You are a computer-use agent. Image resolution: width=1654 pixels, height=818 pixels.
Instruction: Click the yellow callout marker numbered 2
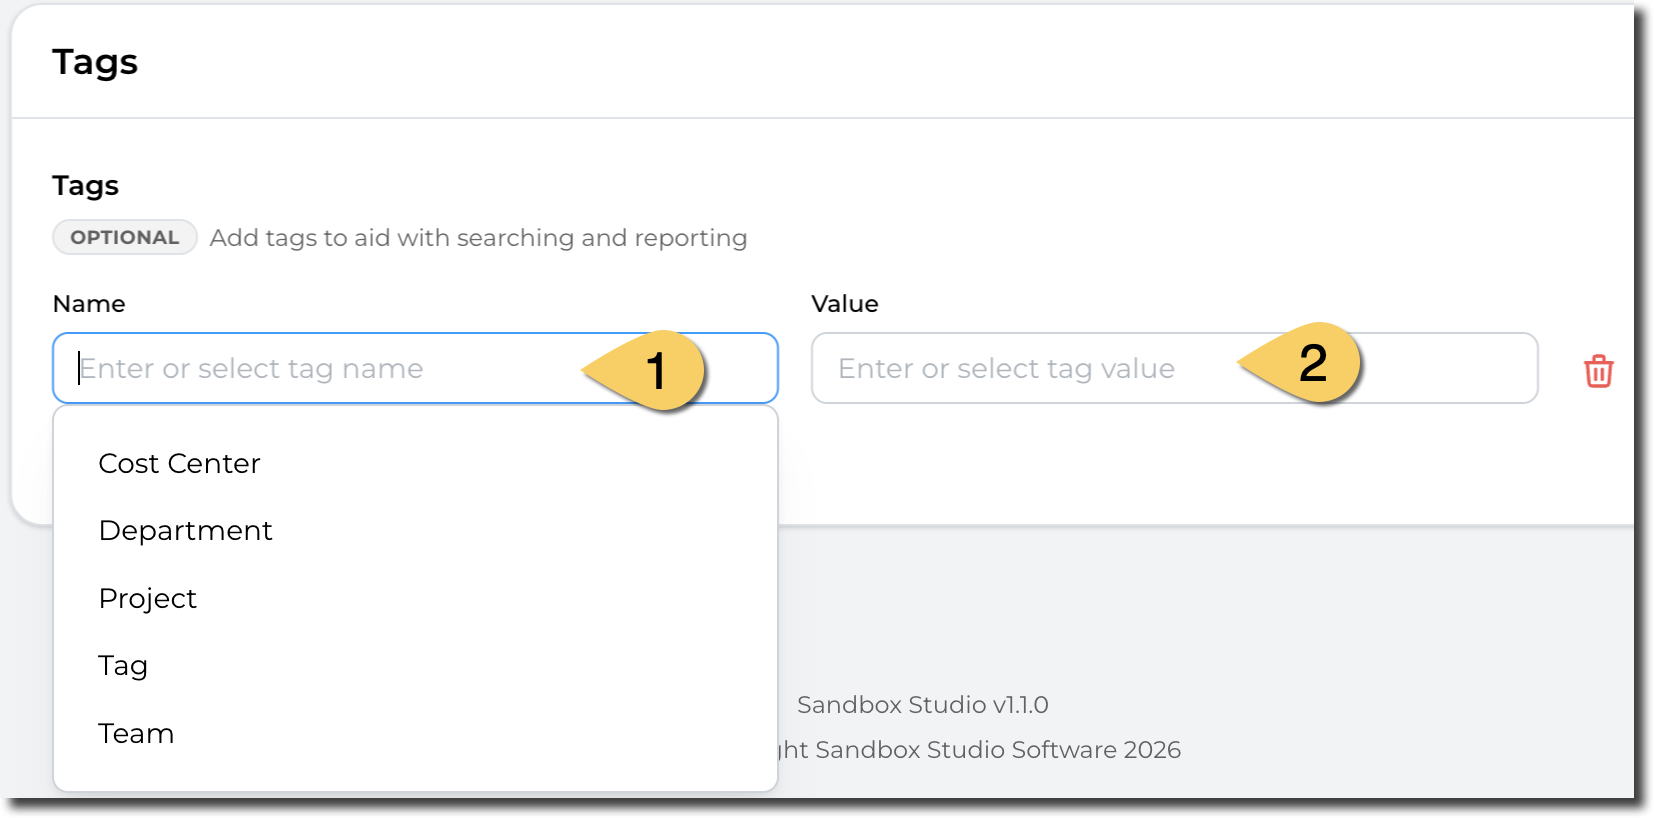(x=1310, y=363)
